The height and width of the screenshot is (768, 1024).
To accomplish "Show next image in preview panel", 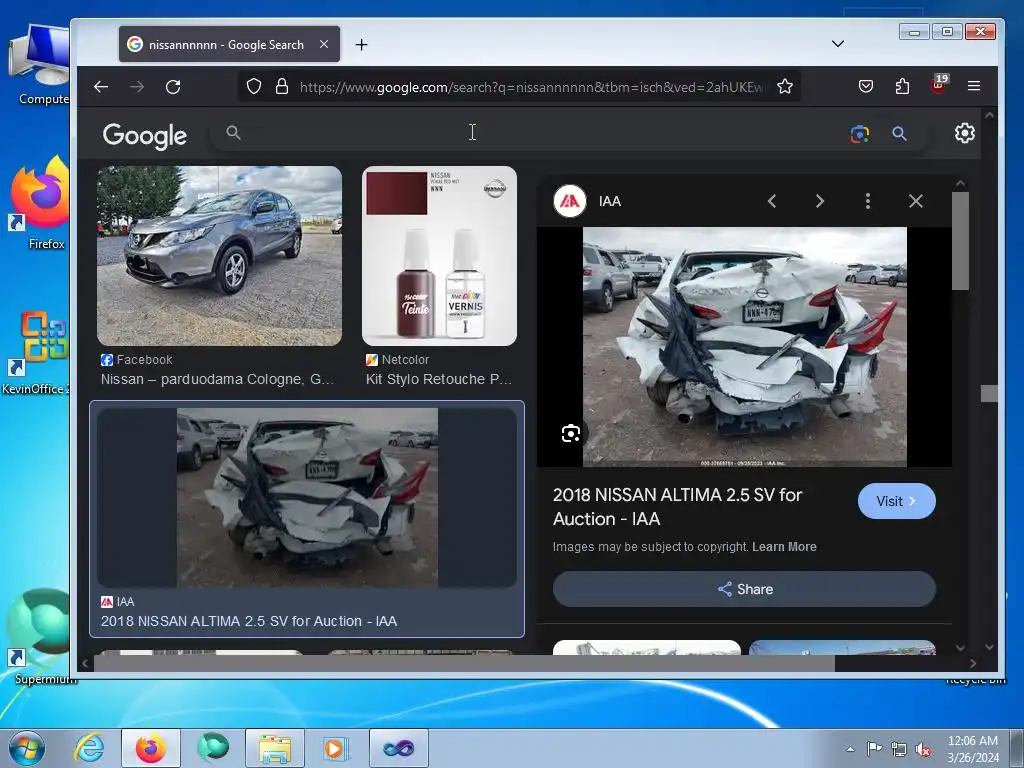I will tap(820, 201).
